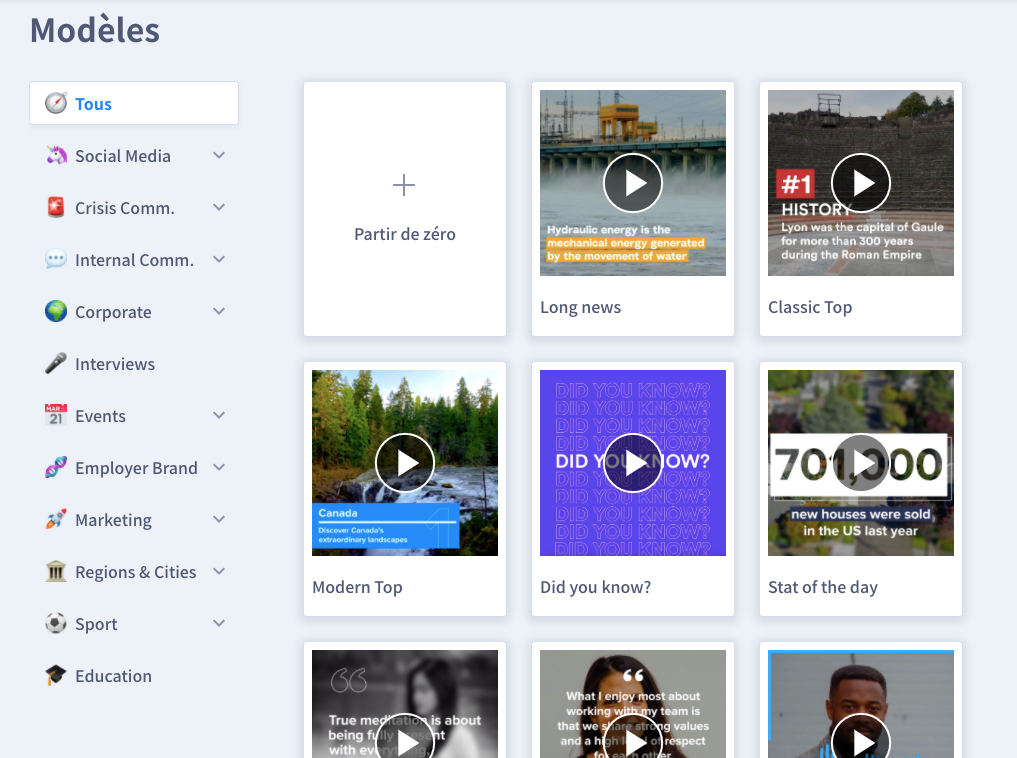Screen dimensions: 1017x758
Task: Select the Tous filter label
Action: tap(93, 104)
